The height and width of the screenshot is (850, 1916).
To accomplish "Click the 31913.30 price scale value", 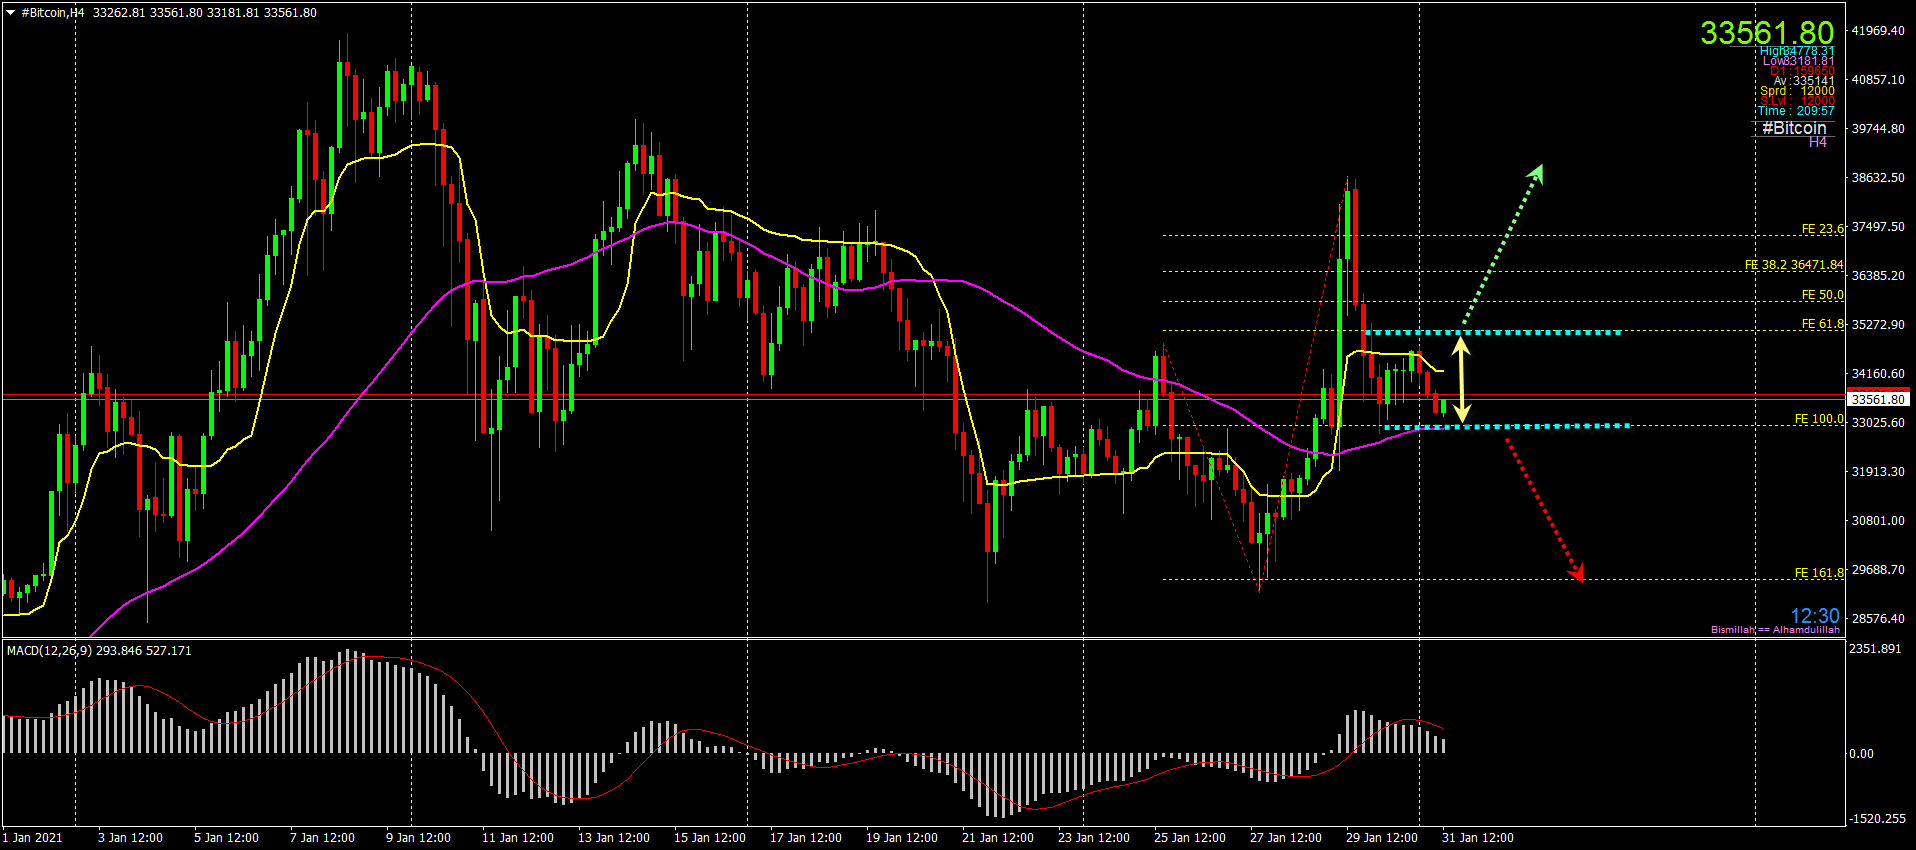I will [1878, 472].
